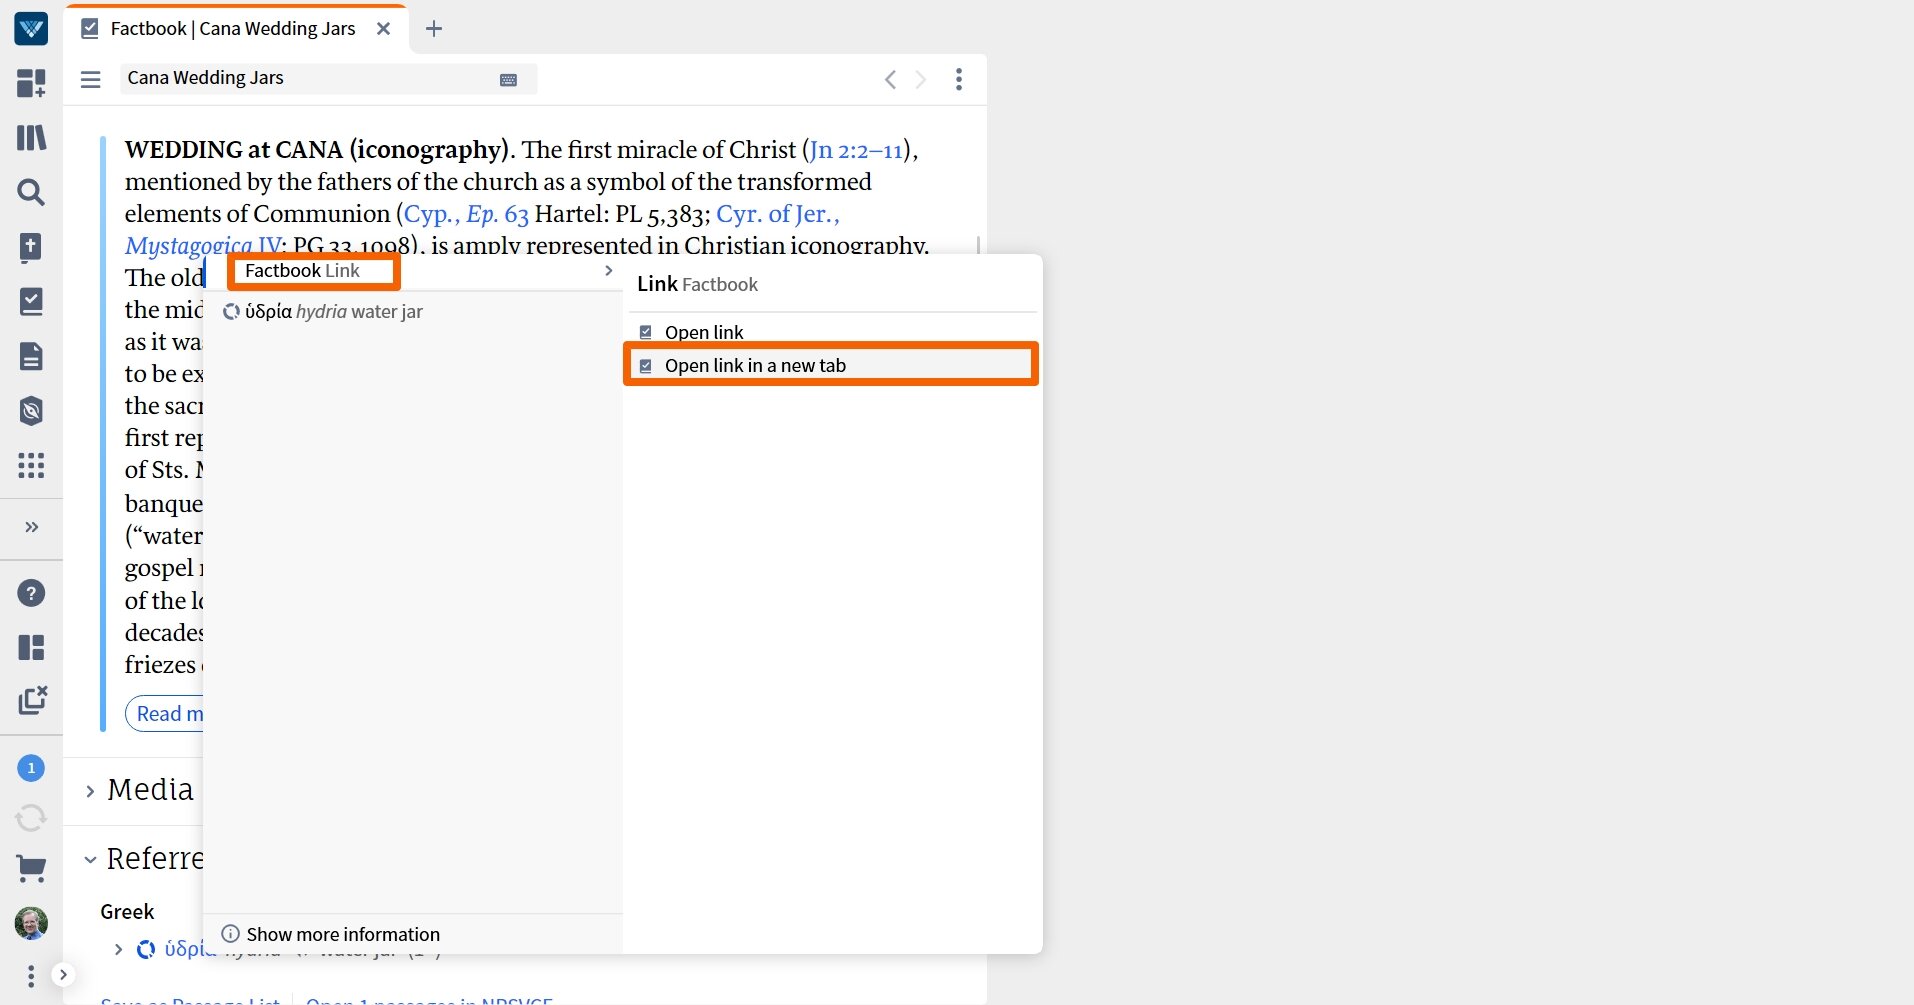Image resolution: width=1914 pixels, height=1005 pixels.
Task: Open the notifications badge showing 1
Action: [31, 768]
